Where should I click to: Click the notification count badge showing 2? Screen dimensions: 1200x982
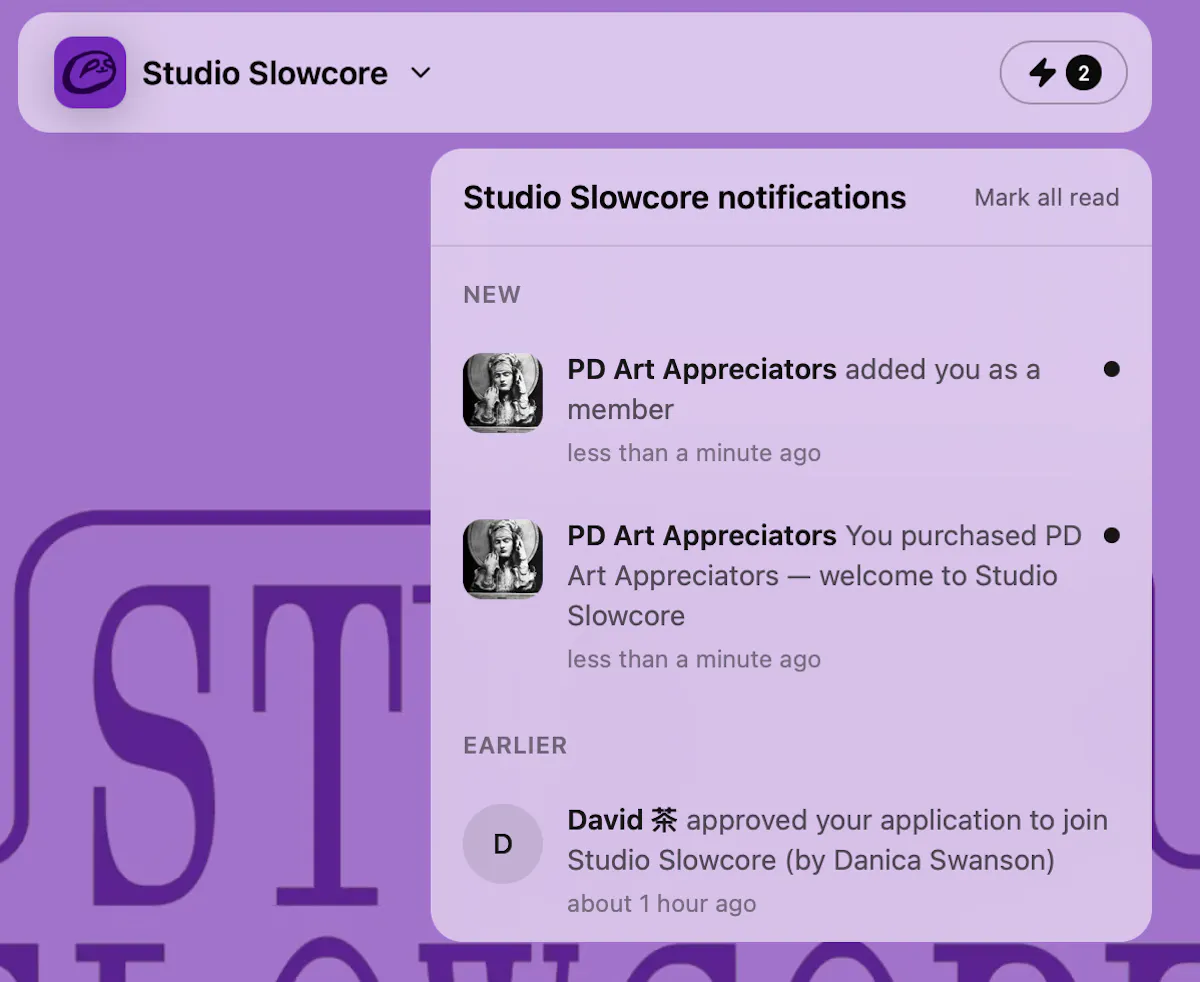pyautogui.click(x=1084, y=72)
